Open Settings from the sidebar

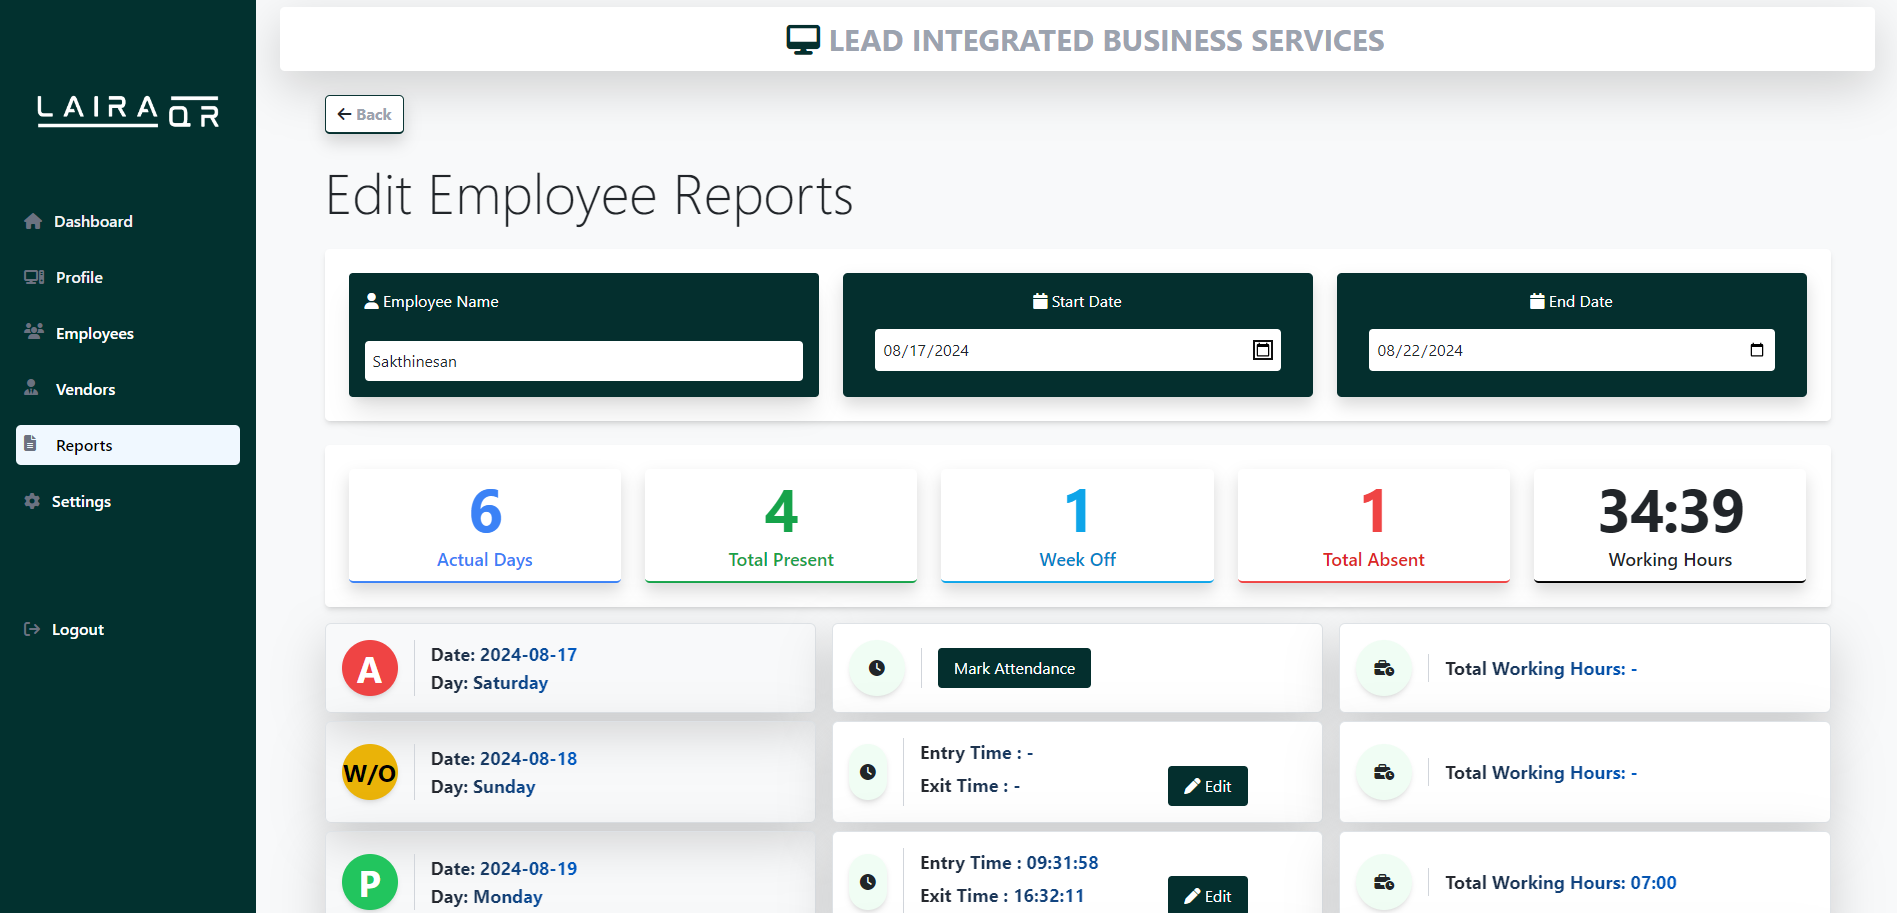81,501
